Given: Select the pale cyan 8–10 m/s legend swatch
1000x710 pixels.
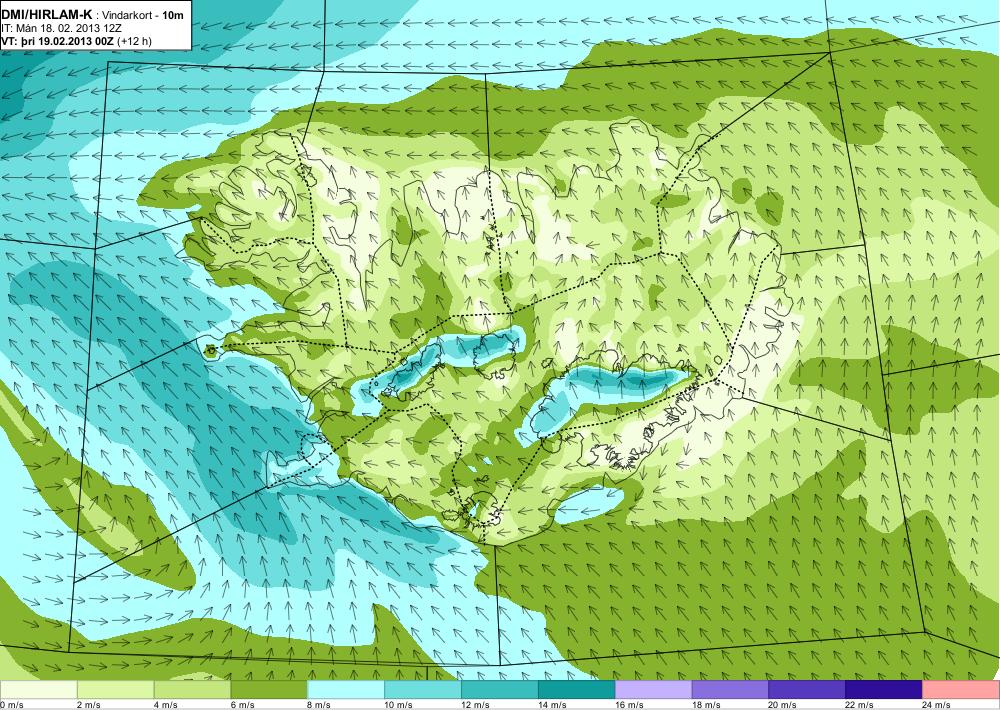Looking at the screenshot, I should pos(346,690).
